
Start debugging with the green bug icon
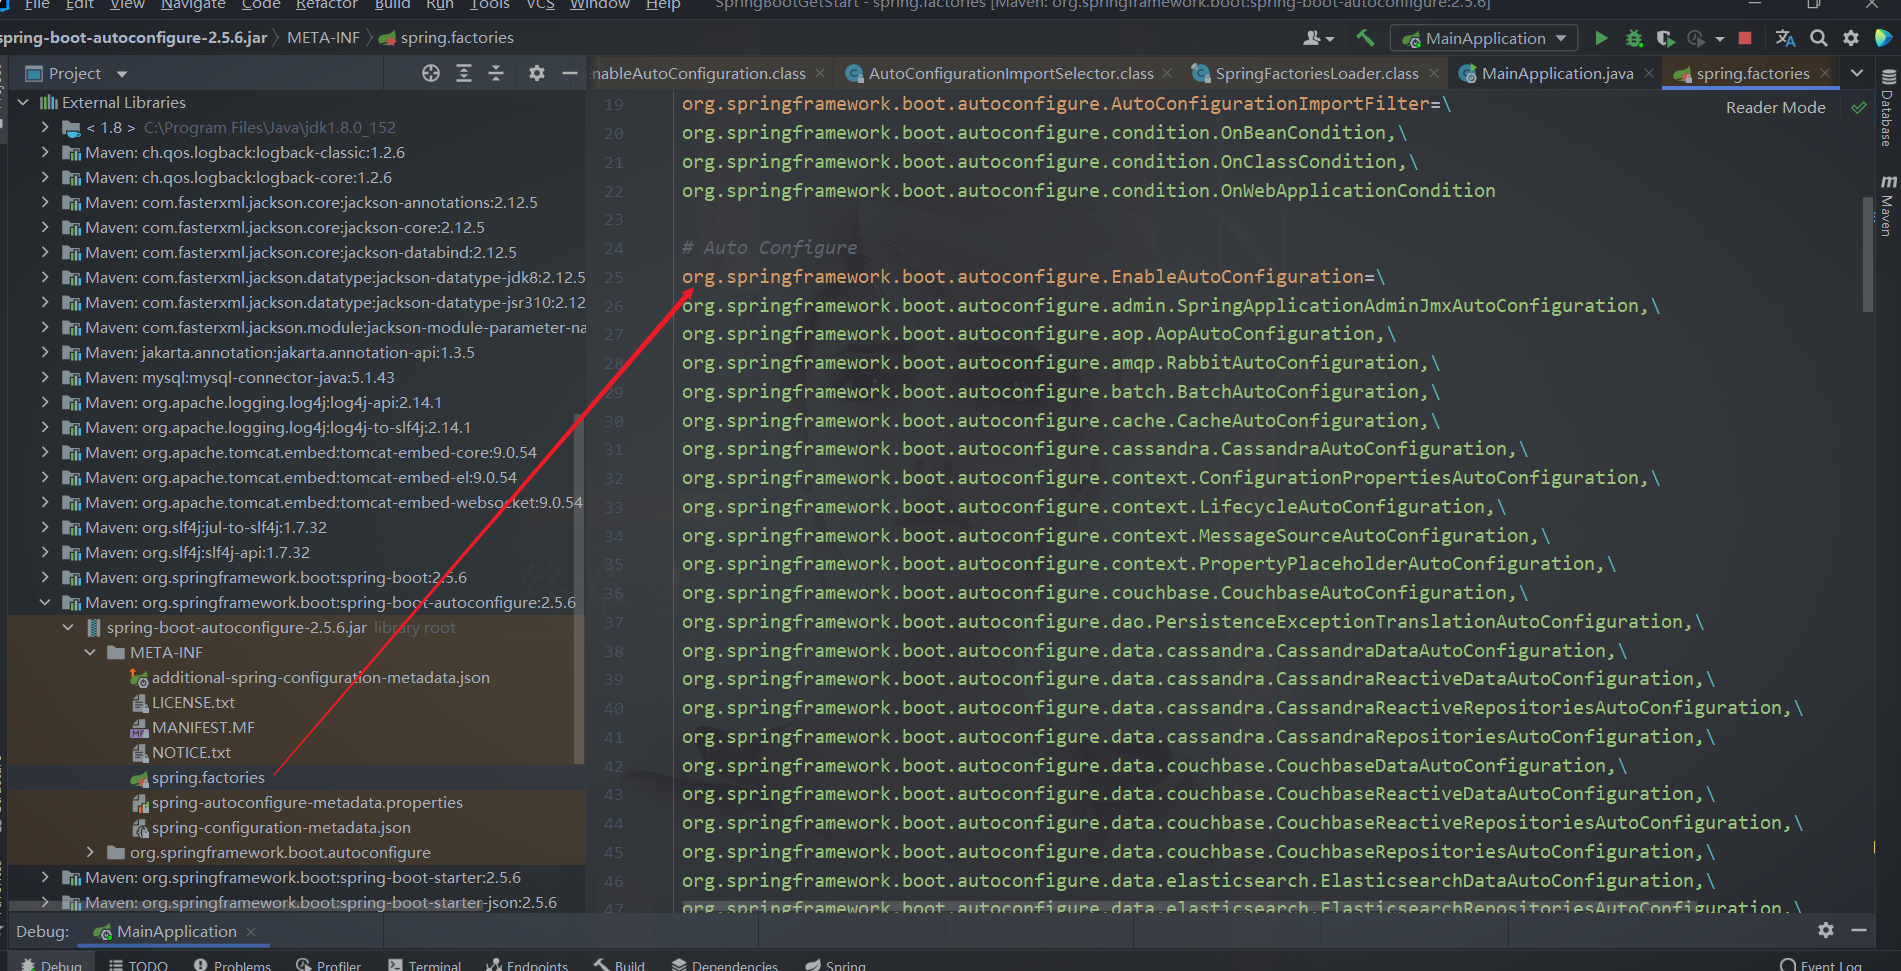click(1634, 38)
